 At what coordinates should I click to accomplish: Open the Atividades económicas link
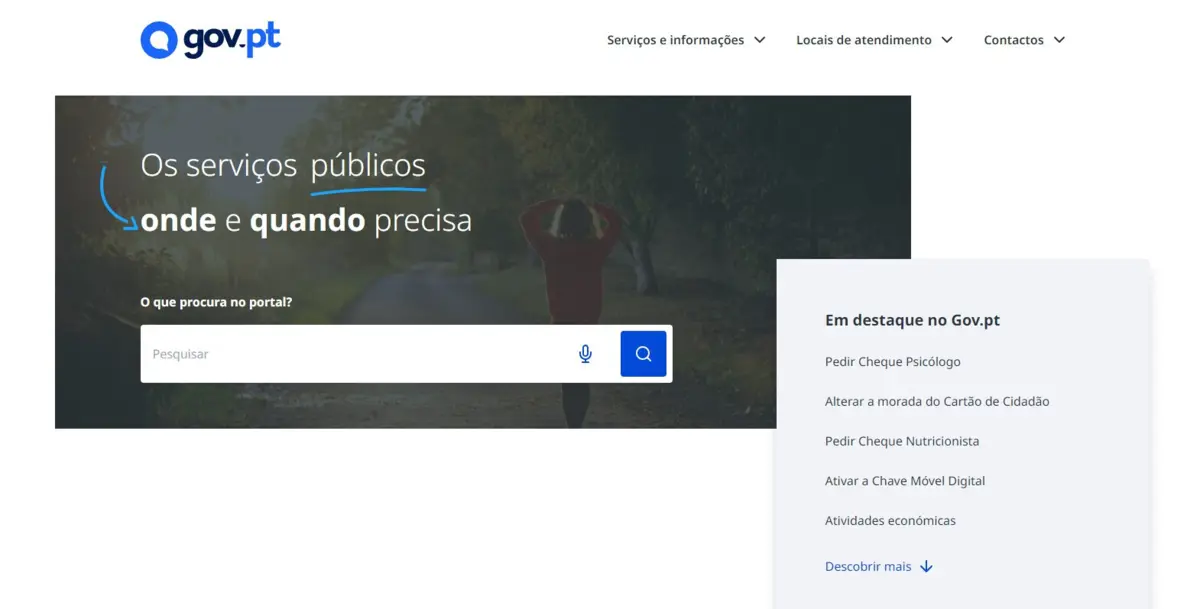click(890, 520)
